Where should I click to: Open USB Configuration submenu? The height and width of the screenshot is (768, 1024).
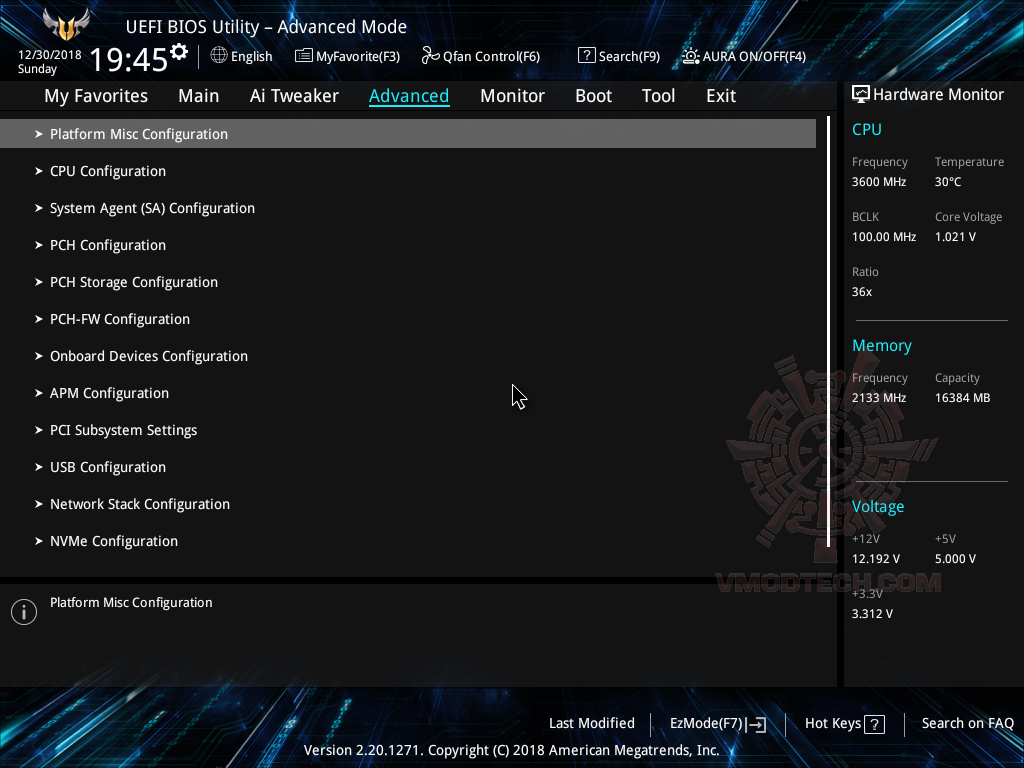point(408,467)
